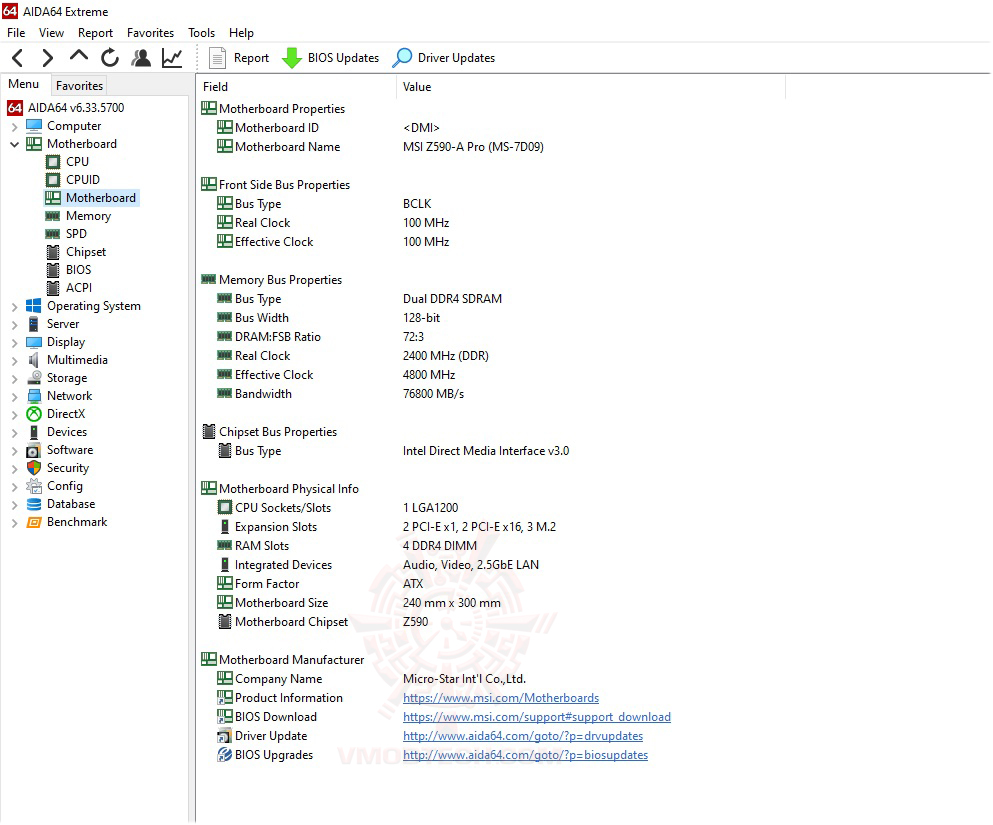The height and width of the screenshot is (825, 993).
Task: Click the Benchmark icon in tree
Action: point(34,522)
